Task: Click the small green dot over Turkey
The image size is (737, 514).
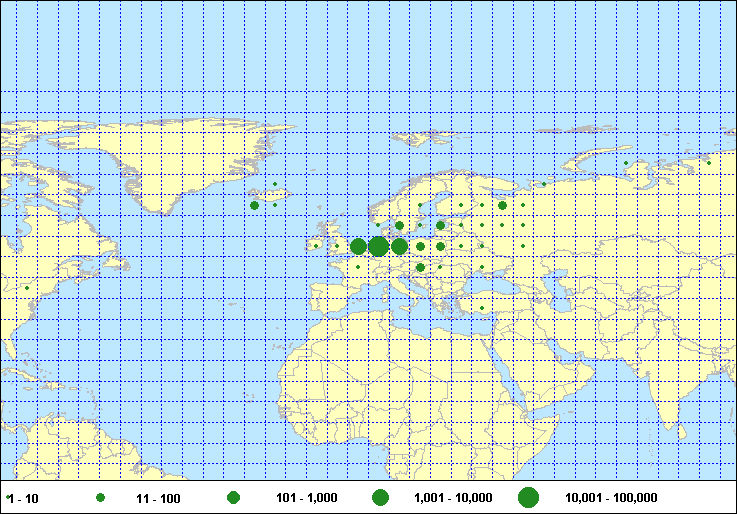Action: [482, 308]
